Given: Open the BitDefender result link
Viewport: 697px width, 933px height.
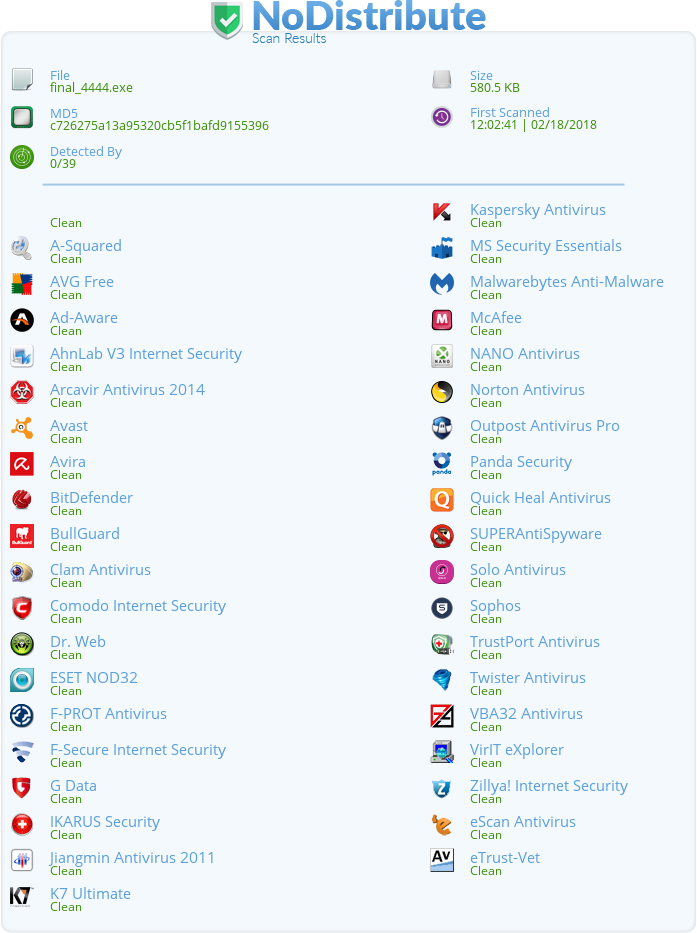Looking at the screenshot, I should click(91, 498).
